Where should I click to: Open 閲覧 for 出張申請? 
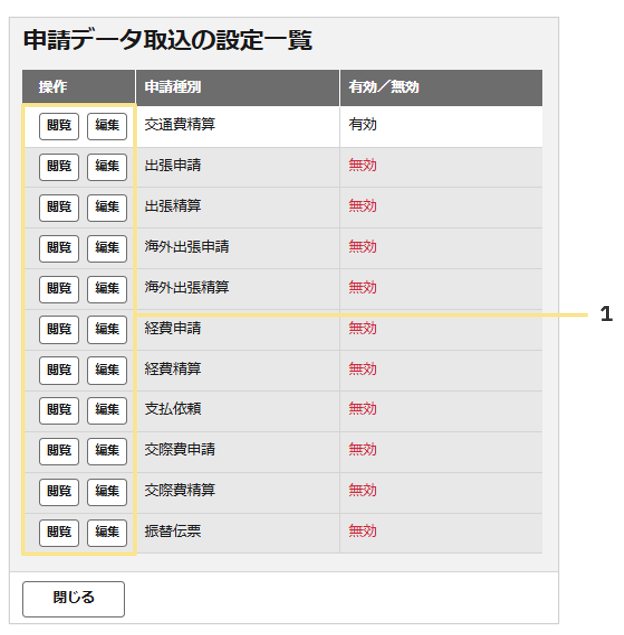click(59, 167)
